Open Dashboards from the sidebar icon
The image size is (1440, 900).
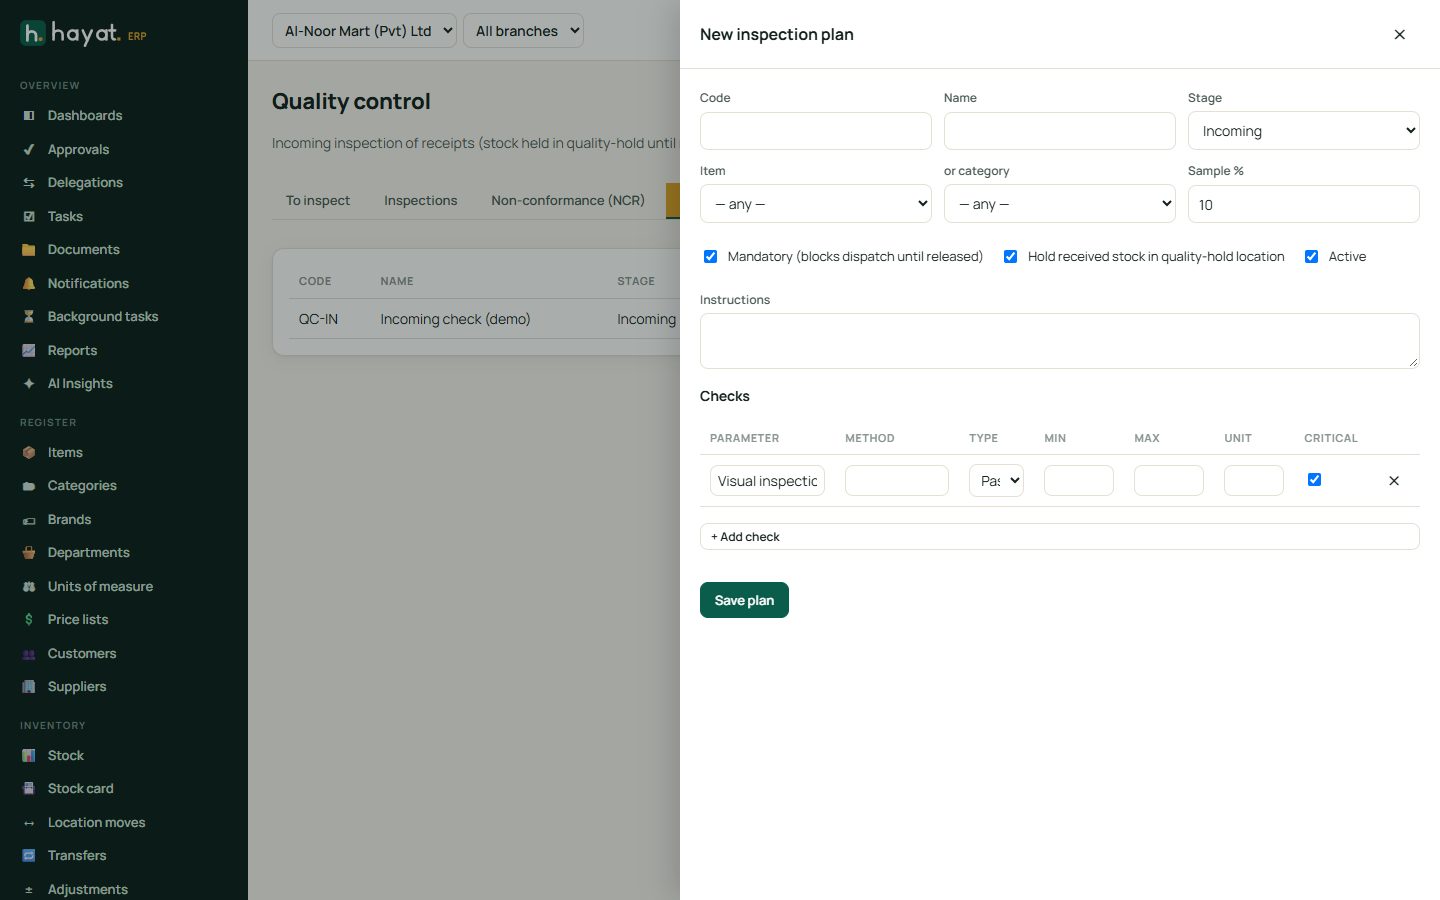tap(29, 116)
